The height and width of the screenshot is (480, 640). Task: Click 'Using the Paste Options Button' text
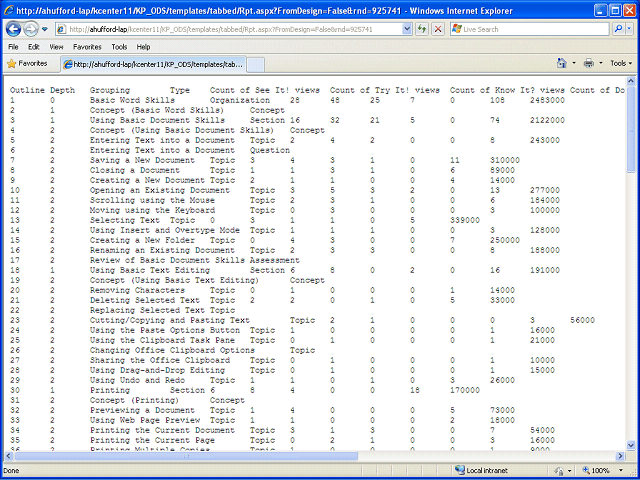(164, 330)
